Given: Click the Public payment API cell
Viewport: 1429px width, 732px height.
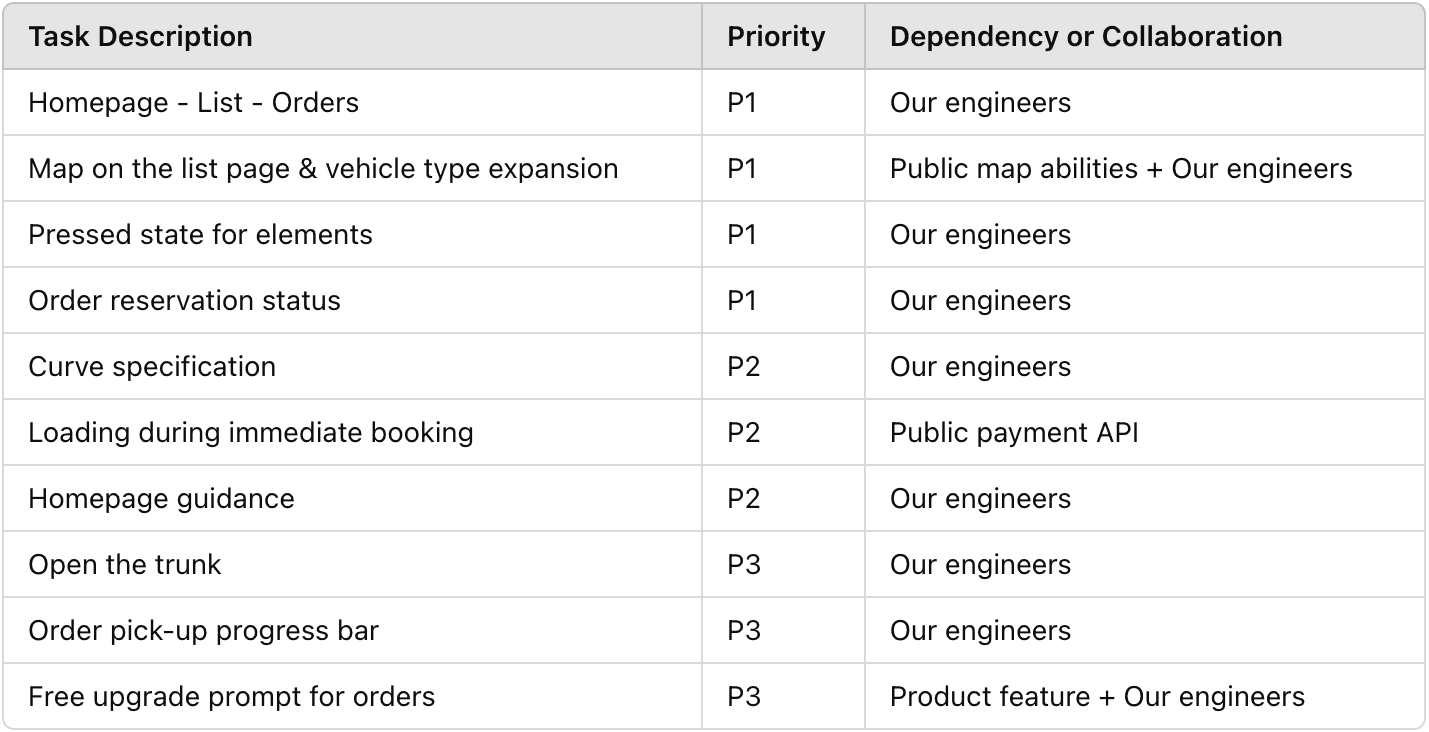Looking at the screenshot, I should [1144, 432].
